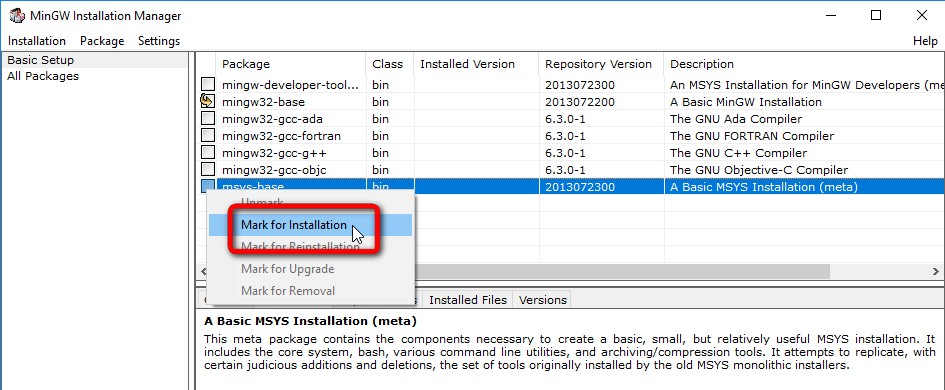Viewport: 945px width, 390px height.
Task: Select the mingw32-gcc-g++ package name
Action: [x=274, y=153]
